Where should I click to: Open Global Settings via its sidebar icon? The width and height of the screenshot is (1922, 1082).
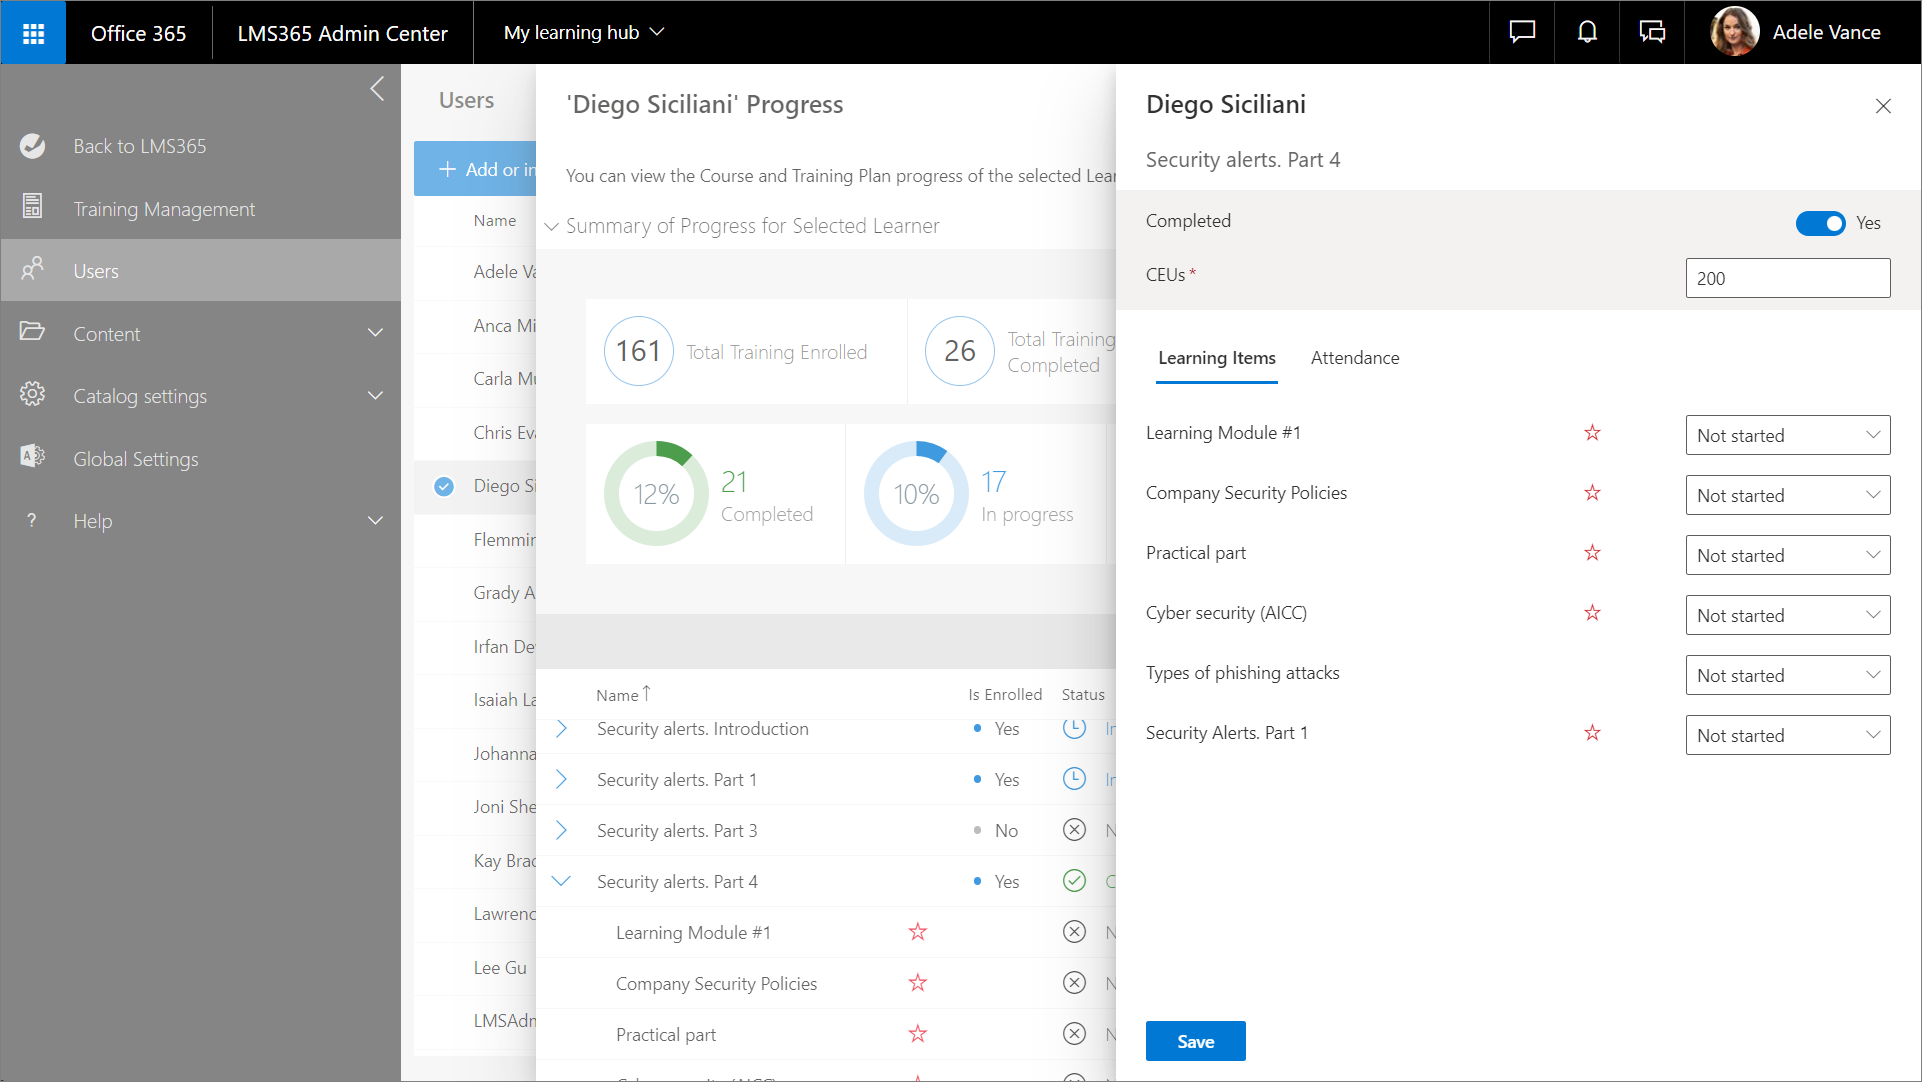33,458
